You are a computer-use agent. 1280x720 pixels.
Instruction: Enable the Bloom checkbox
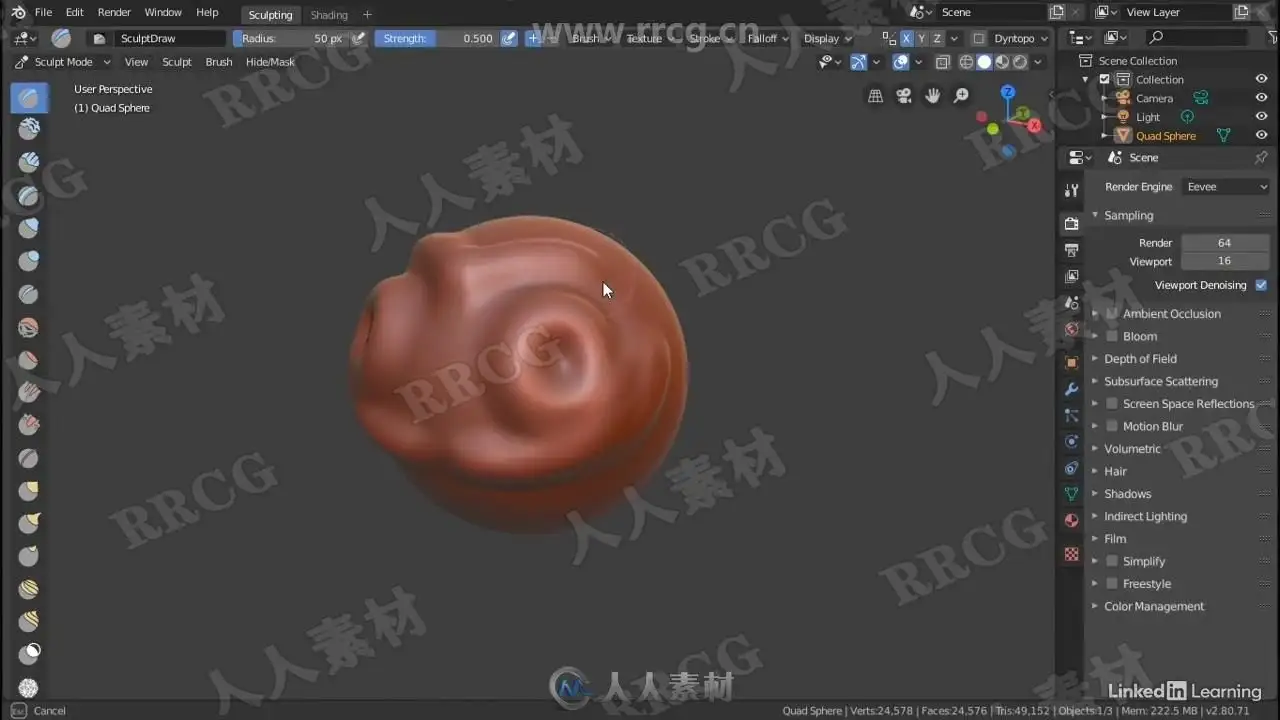[1111, 336]
